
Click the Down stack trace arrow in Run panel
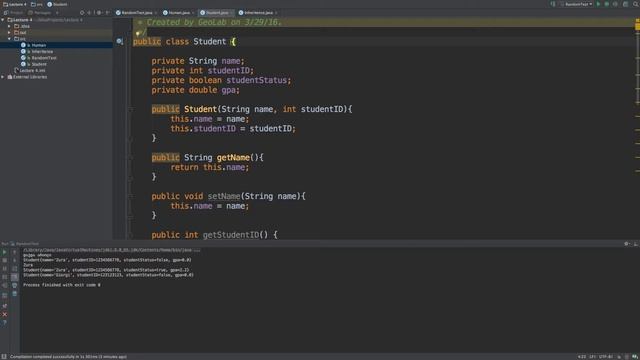(x=15, y=260)
